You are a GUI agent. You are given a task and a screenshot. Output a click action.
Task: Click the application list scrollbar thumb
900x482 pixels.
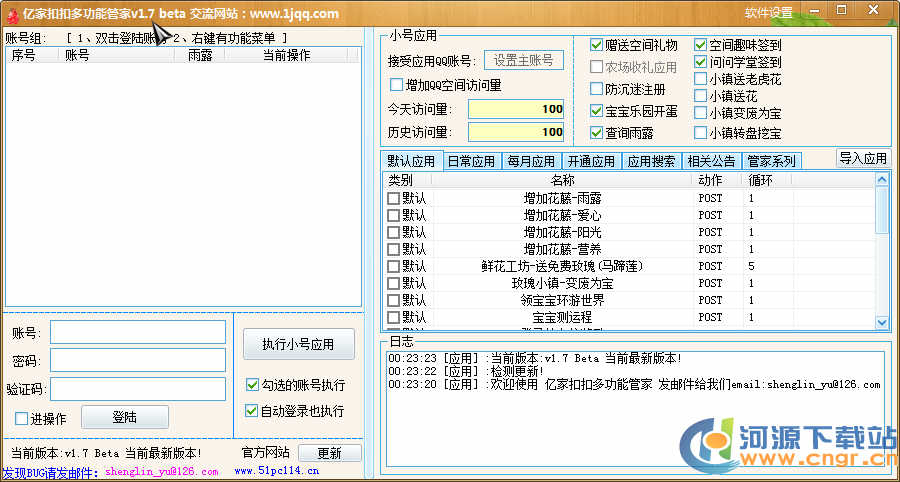[881, 210]
